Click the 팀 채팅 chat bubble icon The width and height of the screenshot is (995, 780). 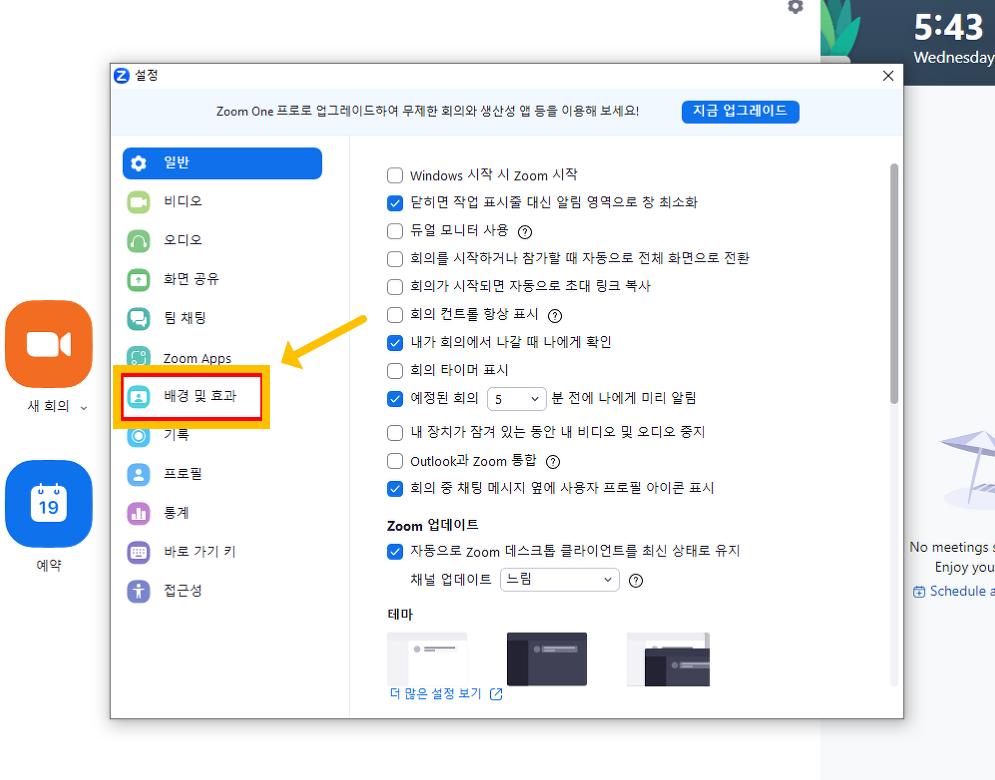point(138,319)
